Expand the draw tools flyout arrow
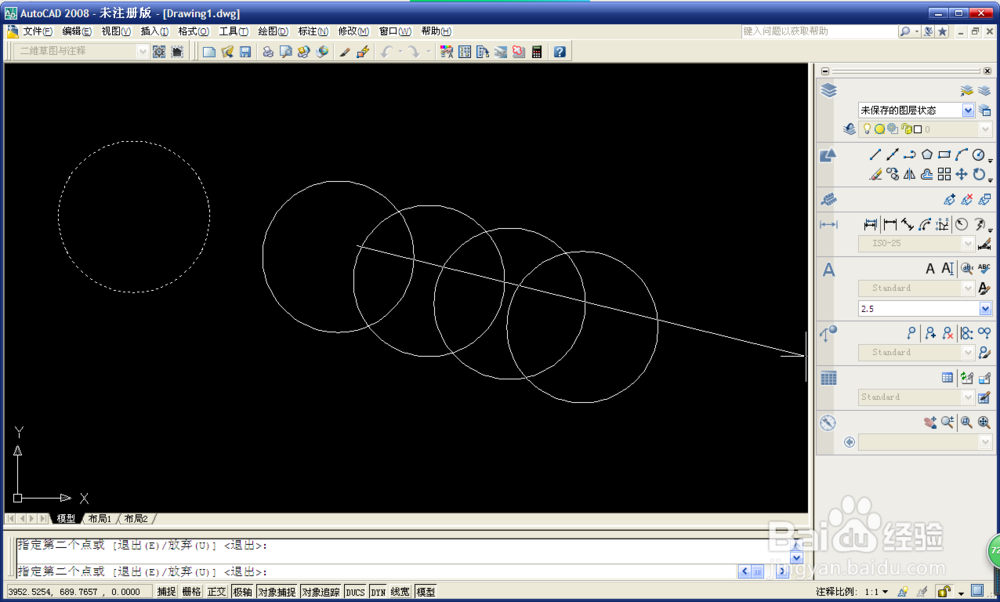 [990, 160]
